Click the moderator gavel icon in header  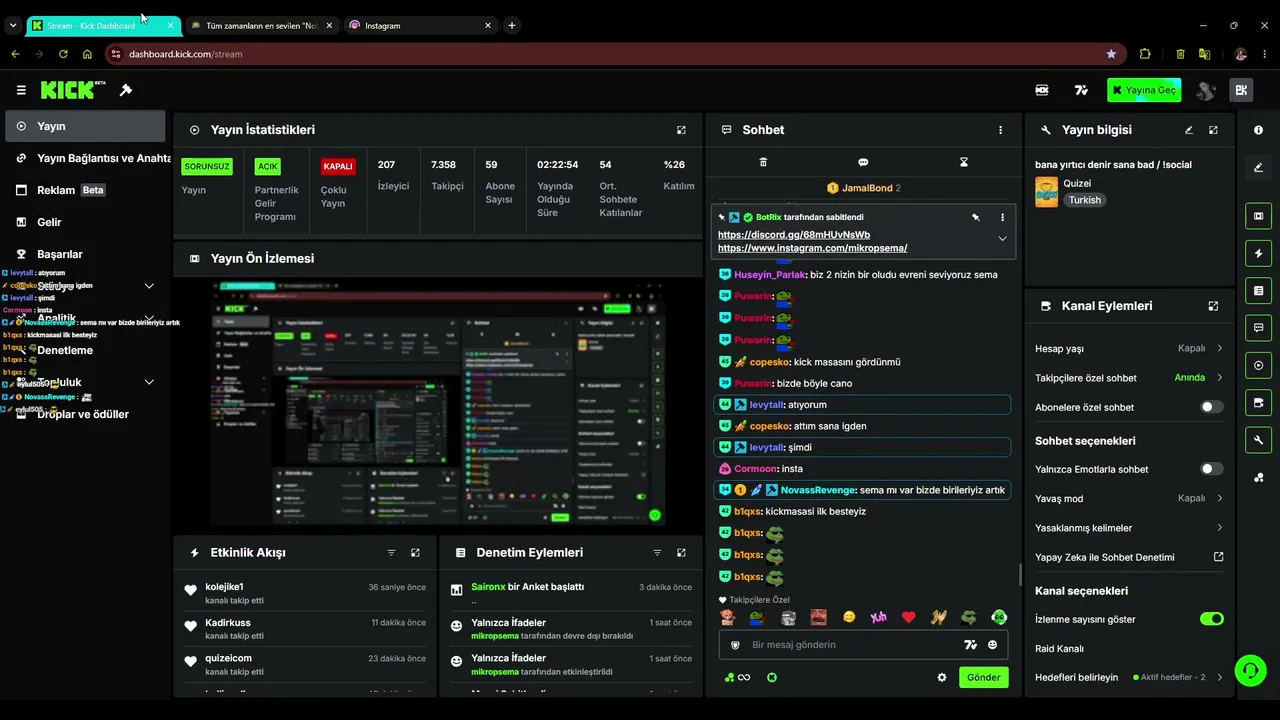click(x=126, y=90)
